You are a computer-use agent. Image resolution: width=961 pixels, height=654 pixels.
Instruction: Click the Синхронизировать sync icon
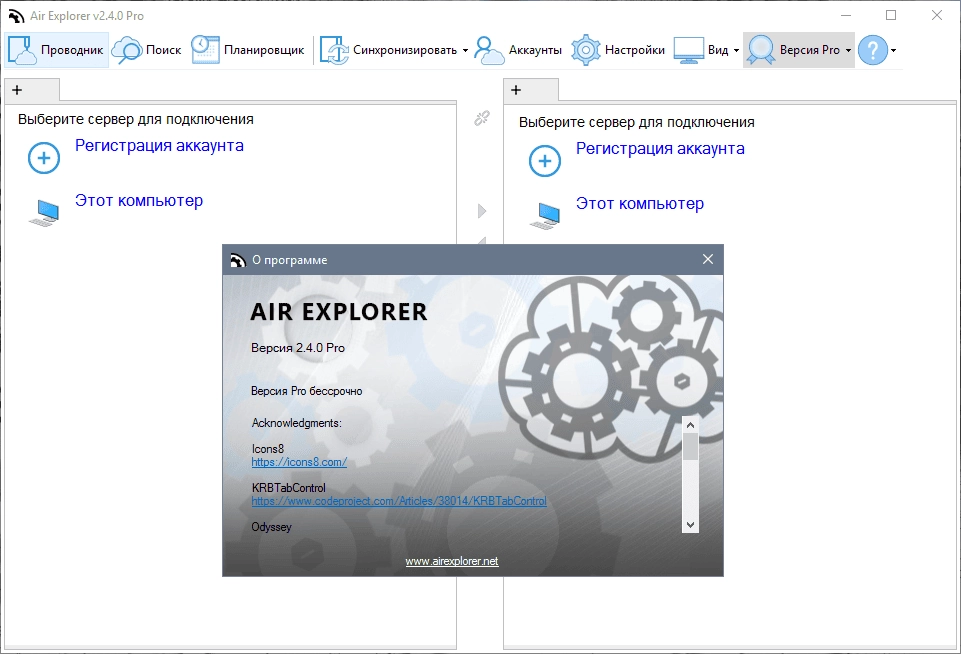334,50
